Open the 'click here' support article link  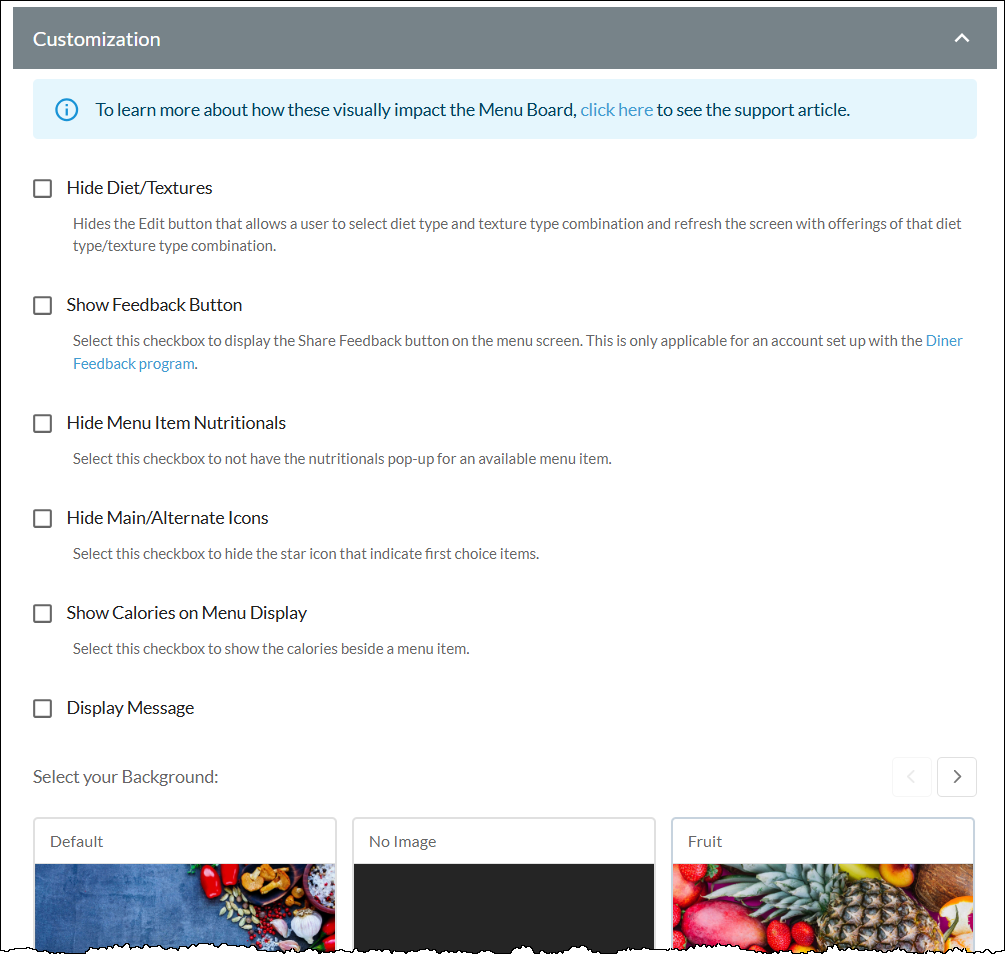(616, 110)
